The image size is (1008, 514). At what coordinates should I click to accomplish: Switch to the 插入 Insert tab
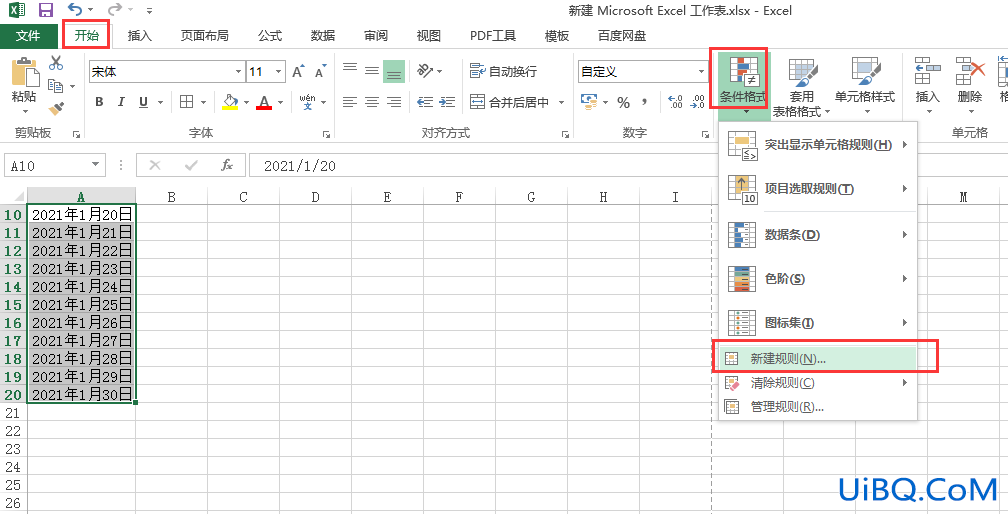coord(140,36)
